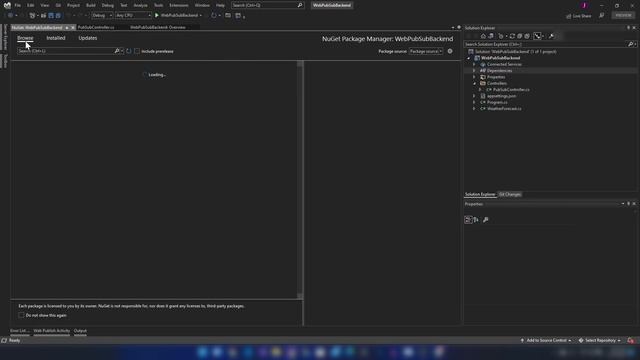This screenshot has height=360, width=640.
Task: Open notifications icon in status bar
Action: tap(631, 340)
